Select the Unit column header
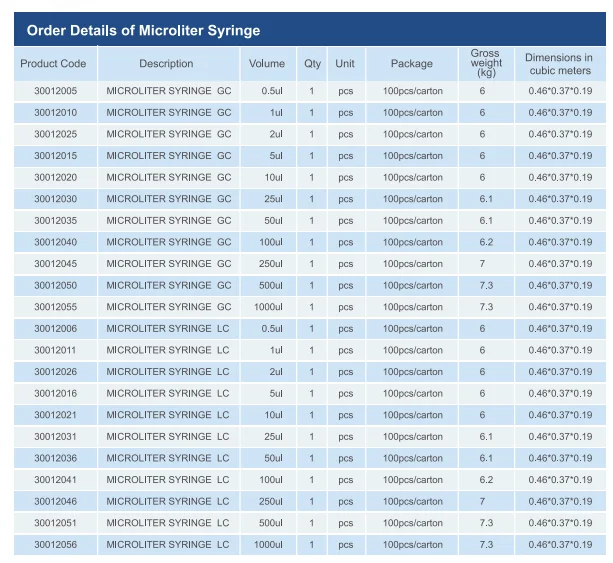Viewport: 613px width, 563px height. tap(345, 64)
